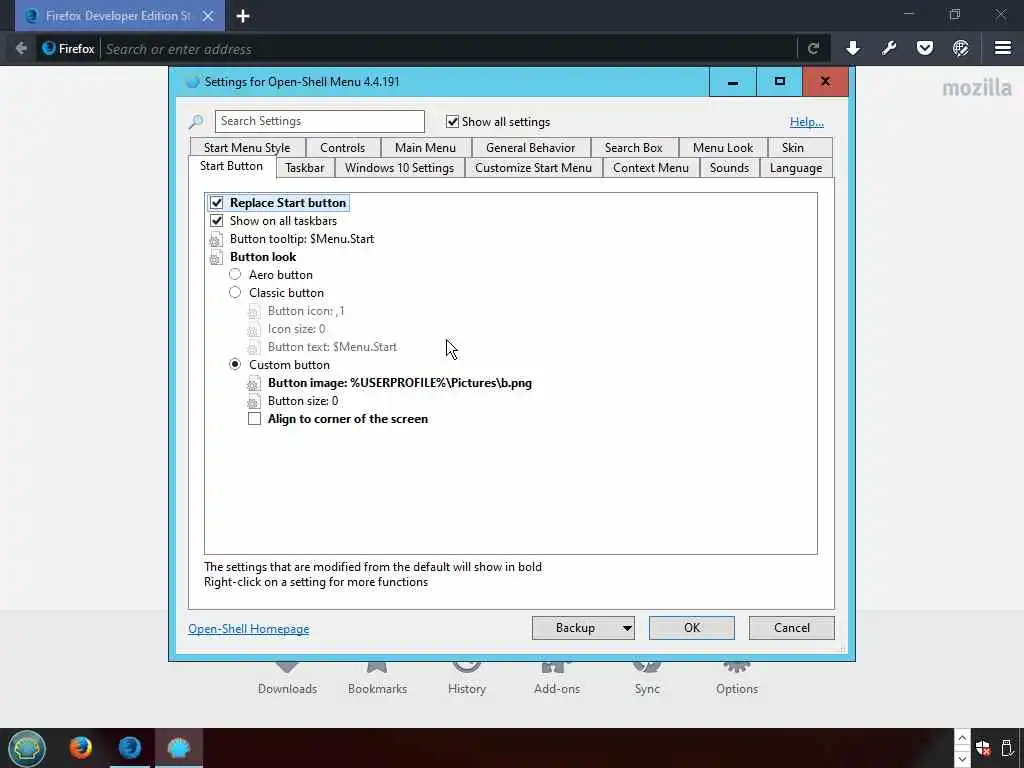Image resolution: width=1024 pixels, height=768 pixels.
Task: Open the Open-Shell Homepage link
Action: [x=249, y=629]
